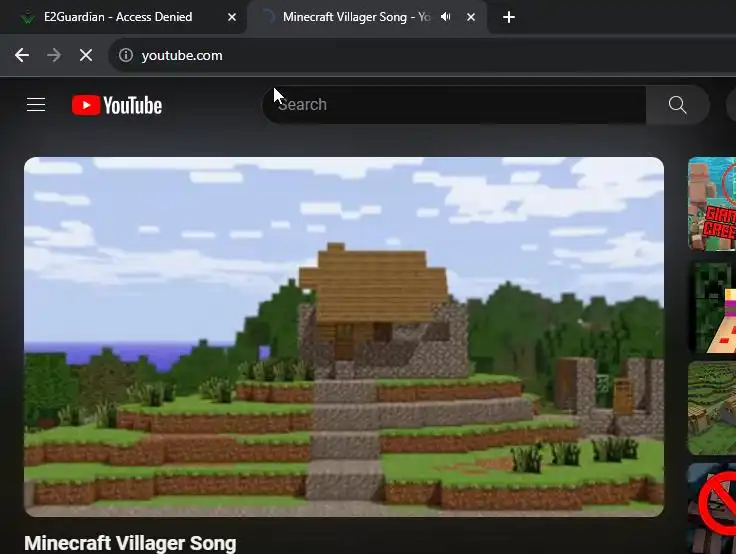736x554 pixels.
Task: Stop loading the page
Action: 86,55
